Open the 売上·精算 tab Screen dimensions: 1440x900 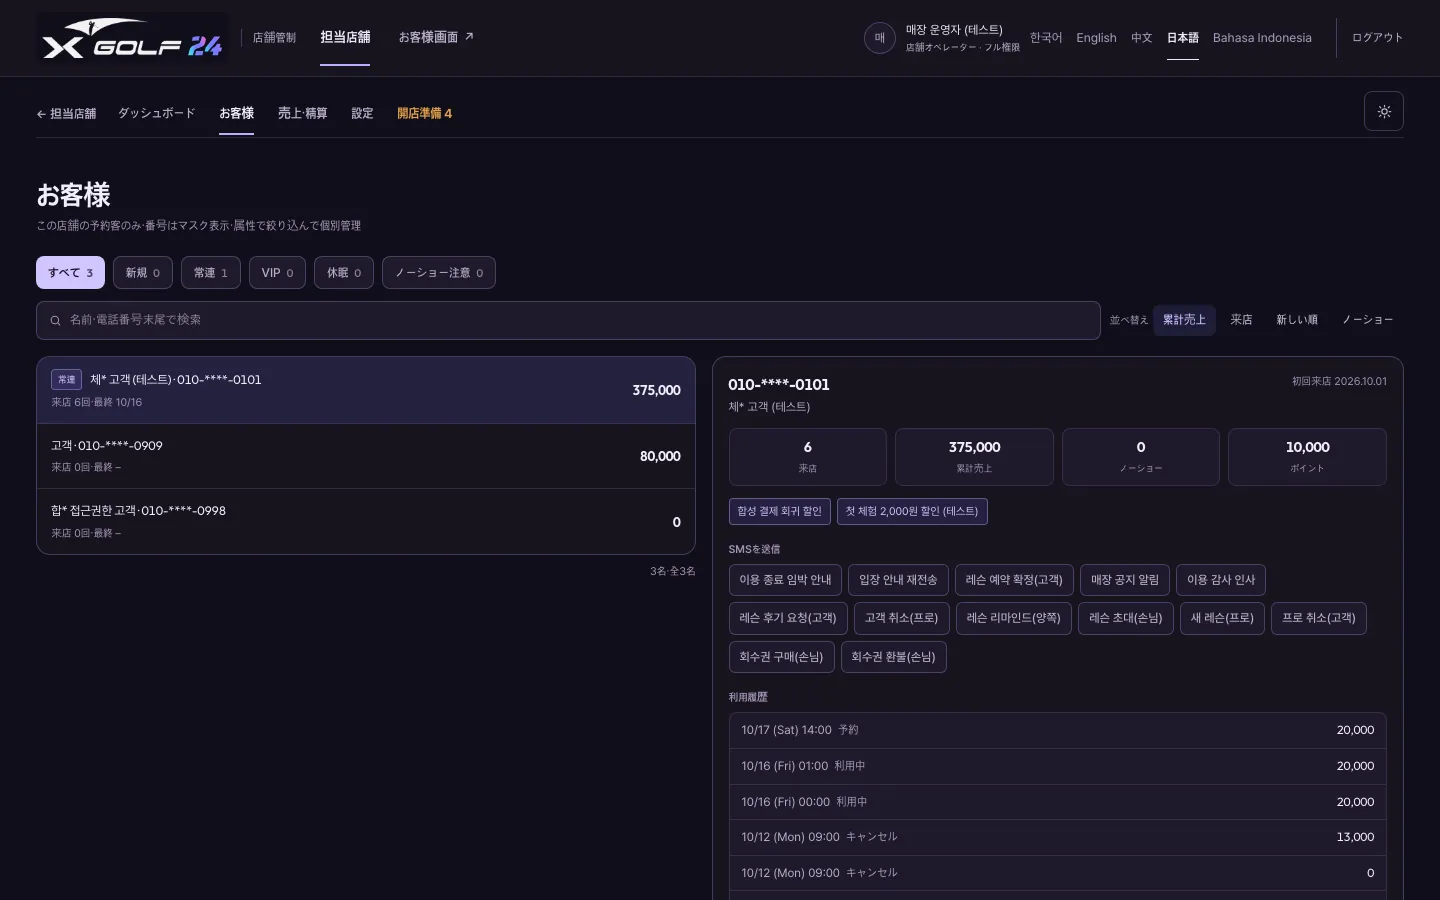pos(302,114)
